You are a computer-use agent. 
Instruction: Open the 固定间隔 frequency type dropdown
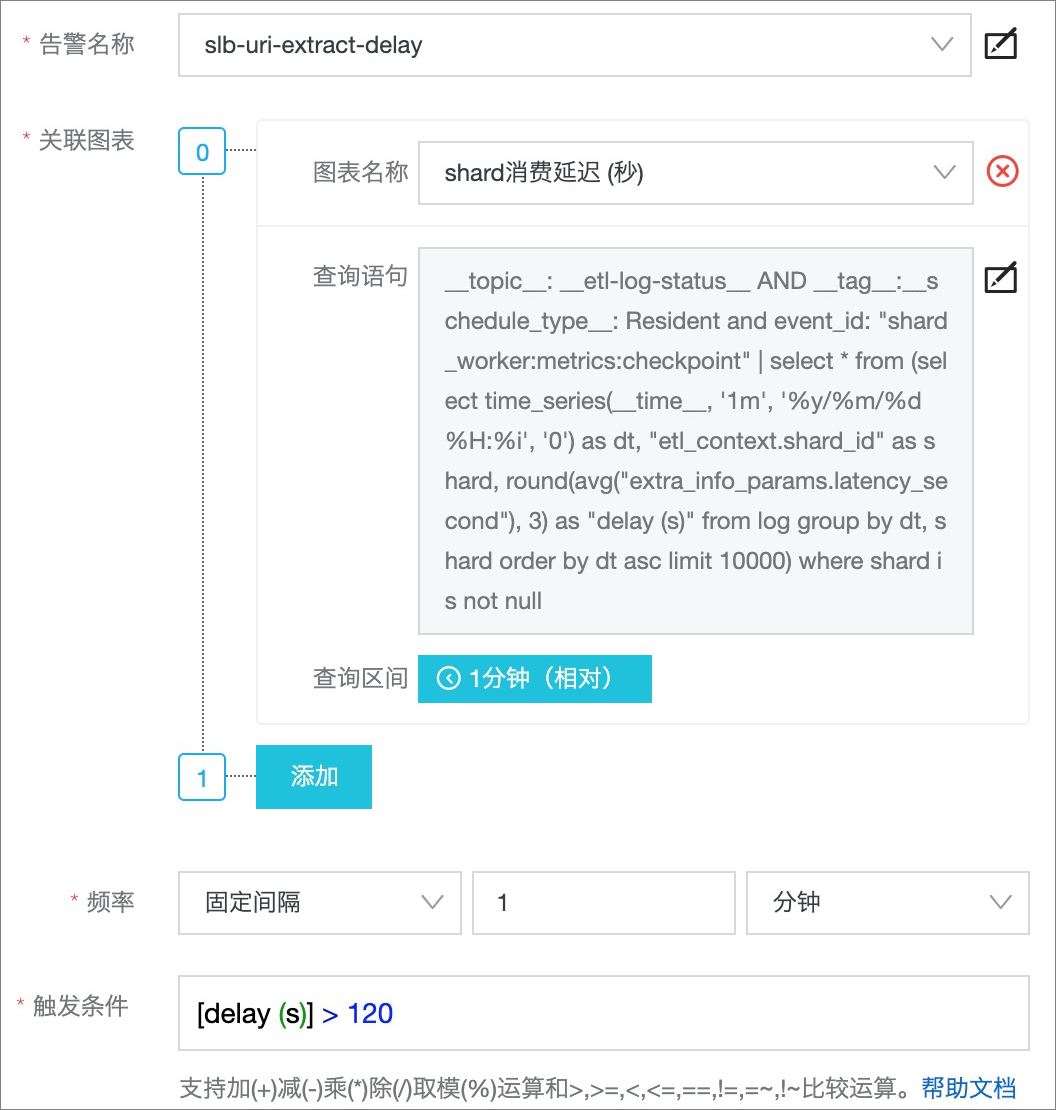point(319,903)
